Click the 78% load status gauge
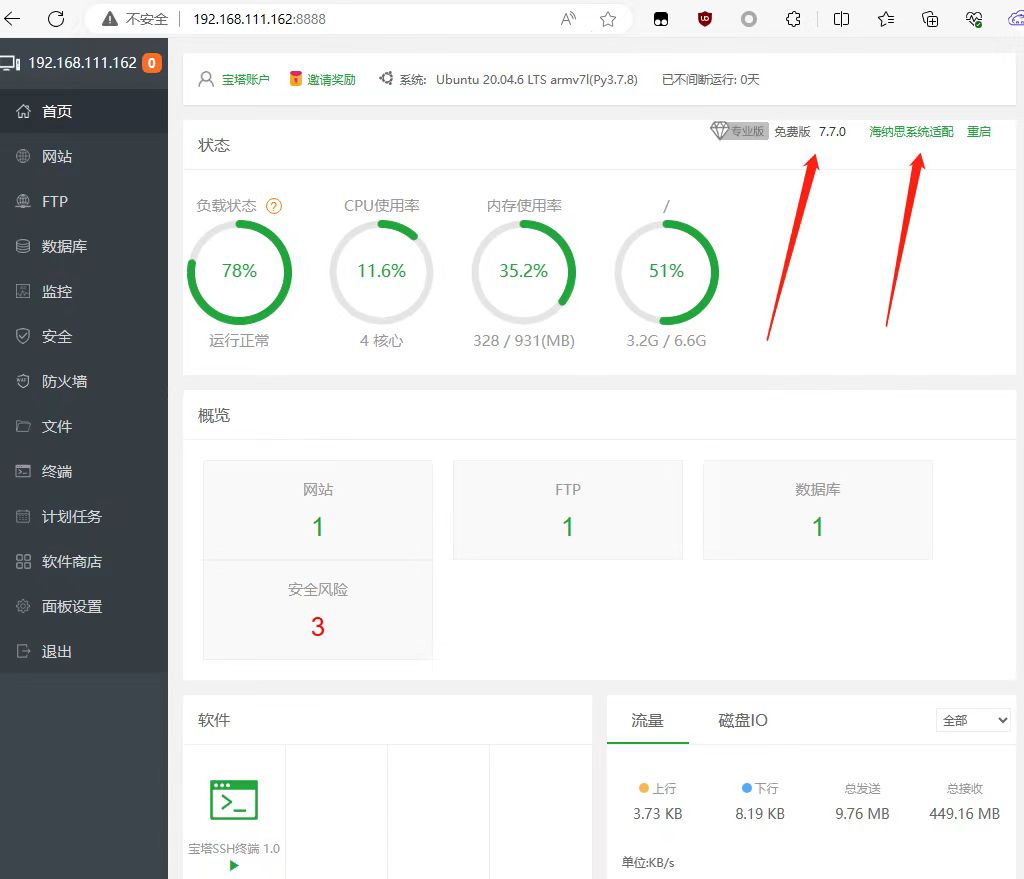Screen dimensions: 1024x879 click(239, 272)
